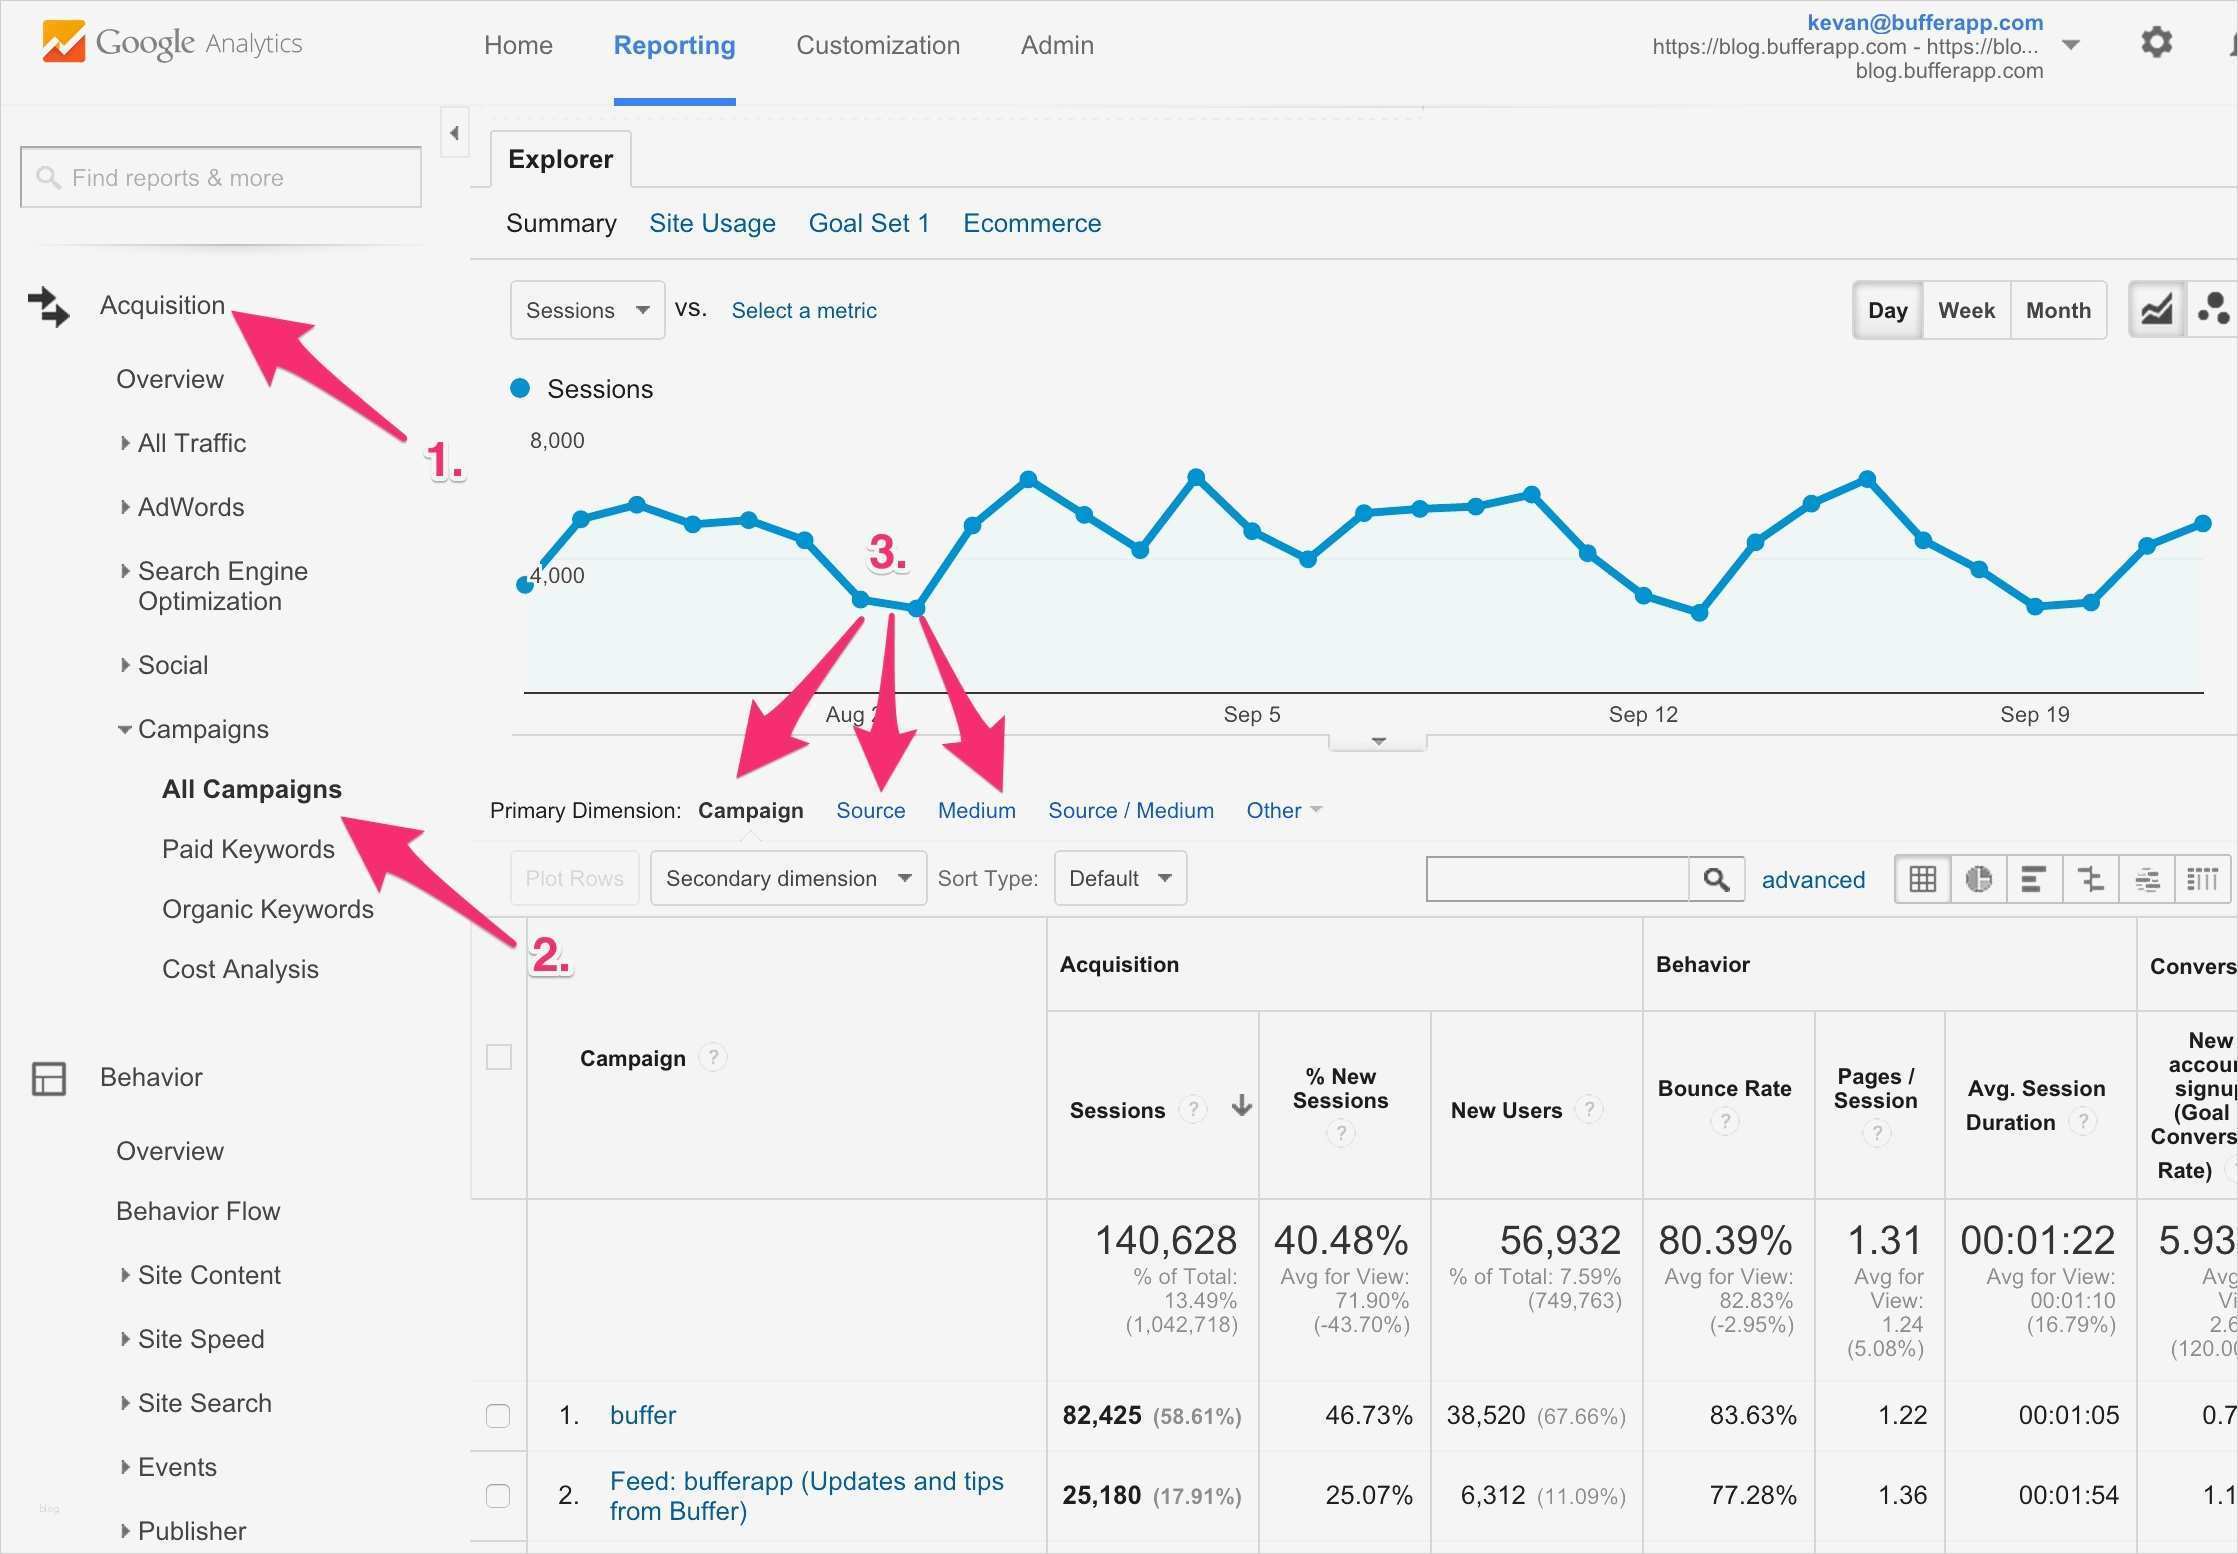Click the table search magnifier button
Image resolution: width=2238 pixels, height=1554 pixels.
[x=1716, y=879]
